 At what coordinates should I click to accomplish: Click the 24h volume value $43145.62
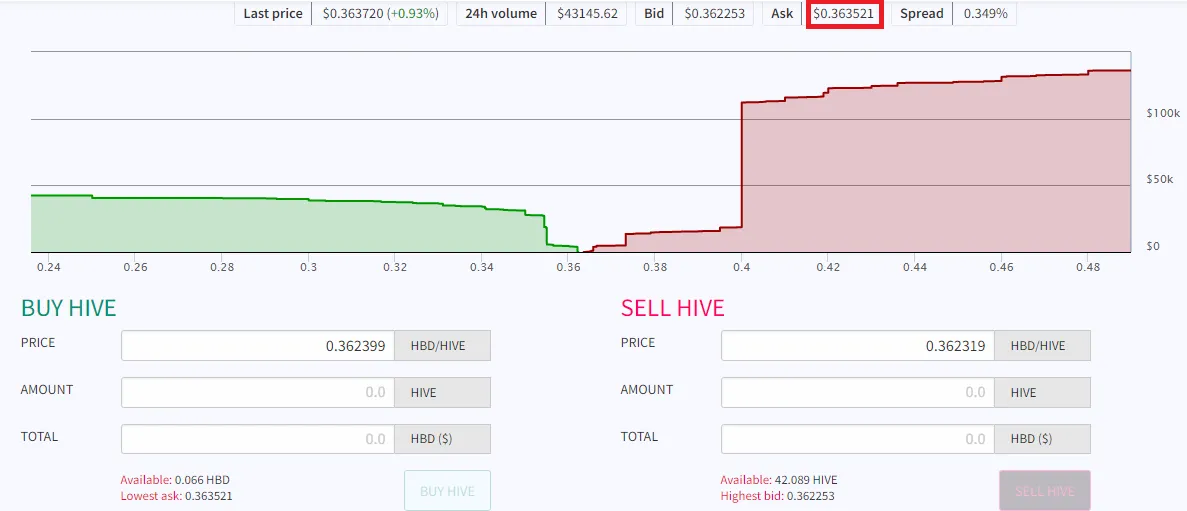587,14
